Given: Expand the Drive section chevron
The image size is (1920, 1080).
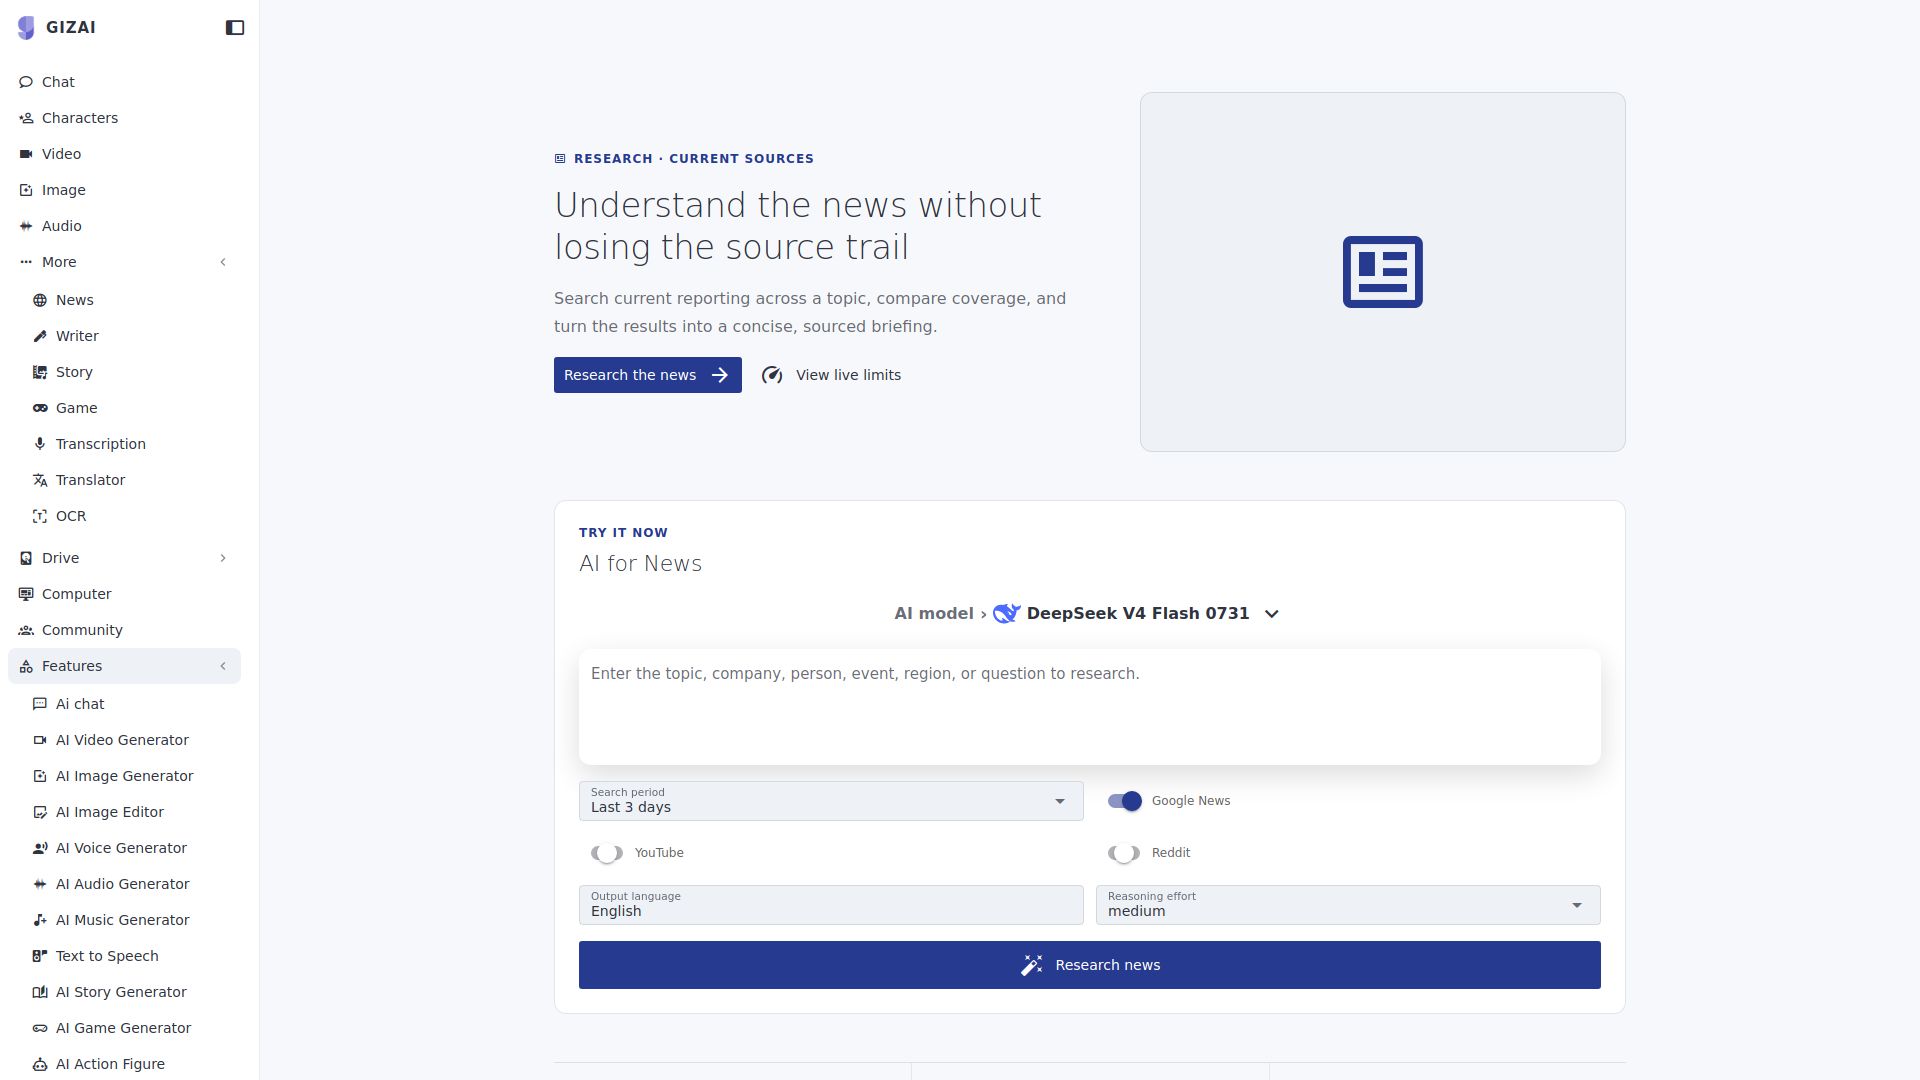Looking at the screenshot, I should coord(223,558).
